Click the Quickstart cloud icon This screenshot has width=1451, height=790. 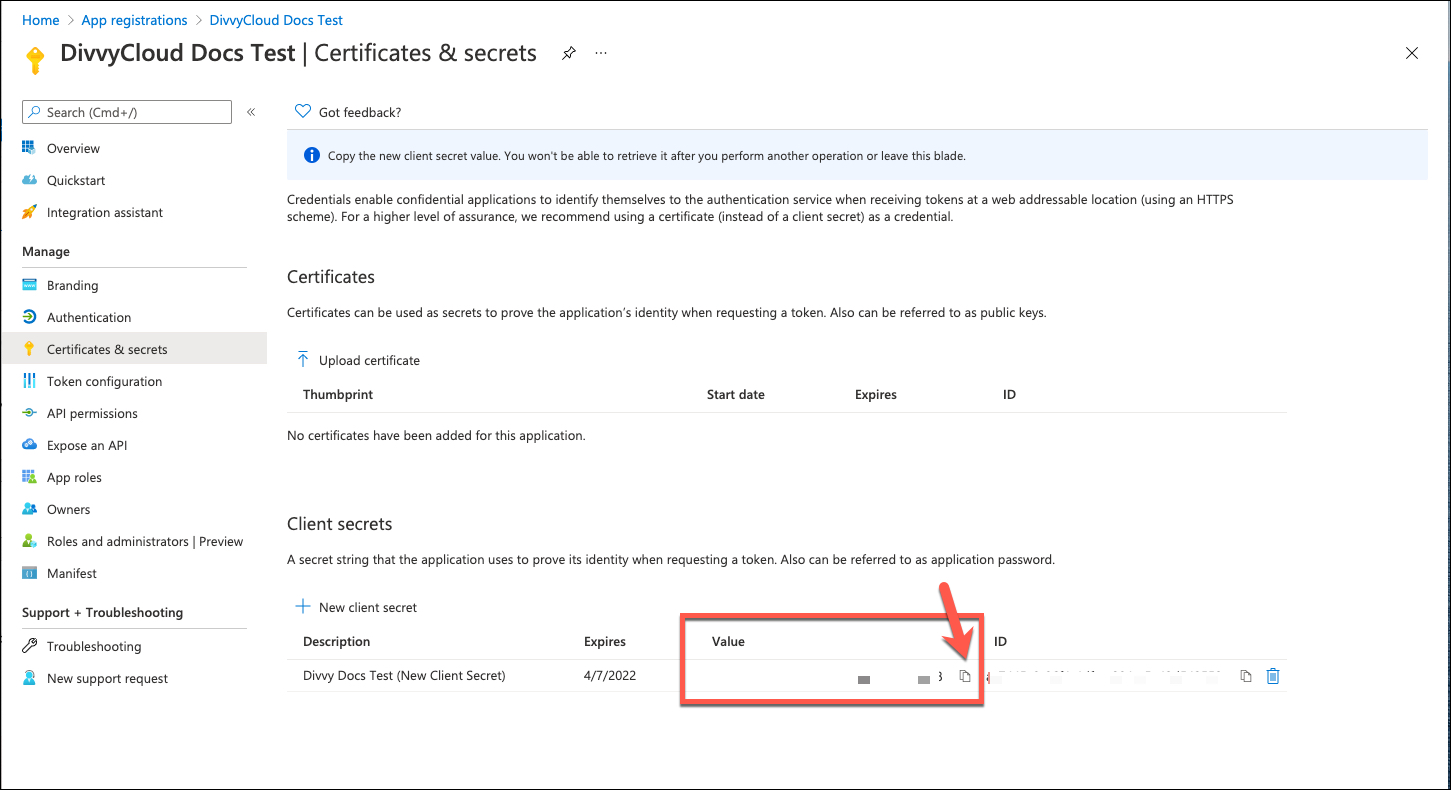29,180
